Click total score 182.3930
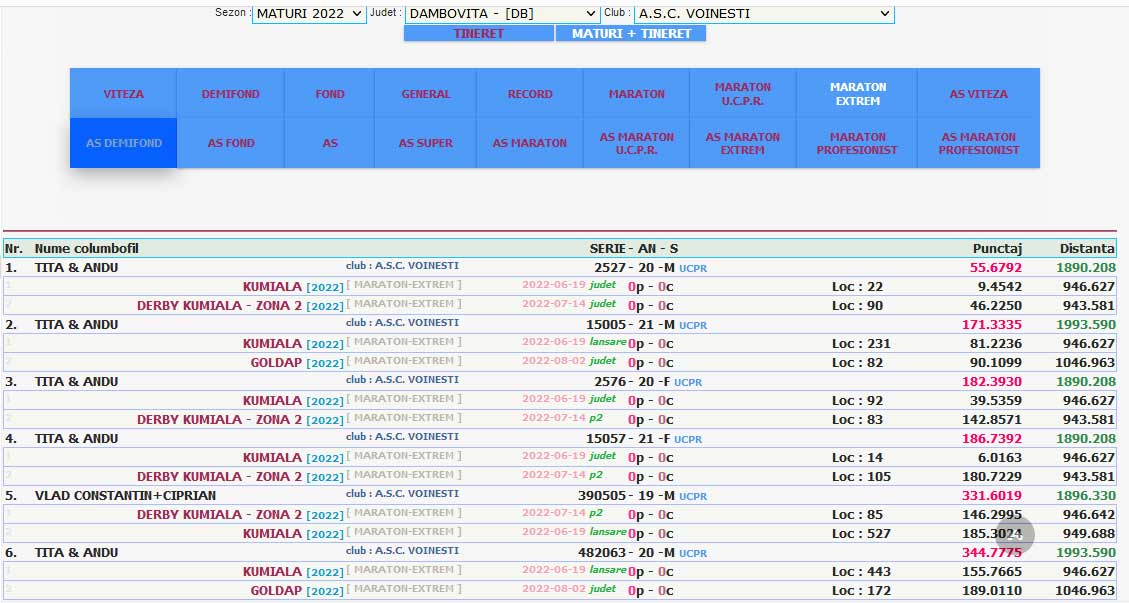 point(992,382)
